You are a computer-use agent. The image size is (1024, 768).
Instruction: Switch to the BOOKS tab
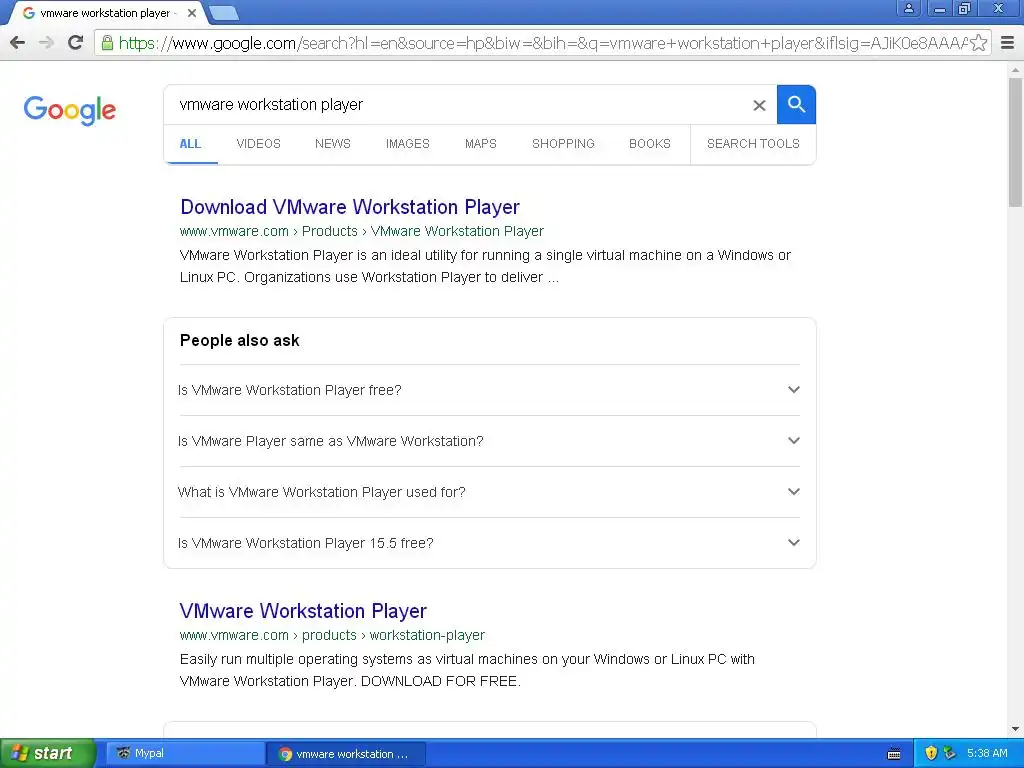click(650, 144)
